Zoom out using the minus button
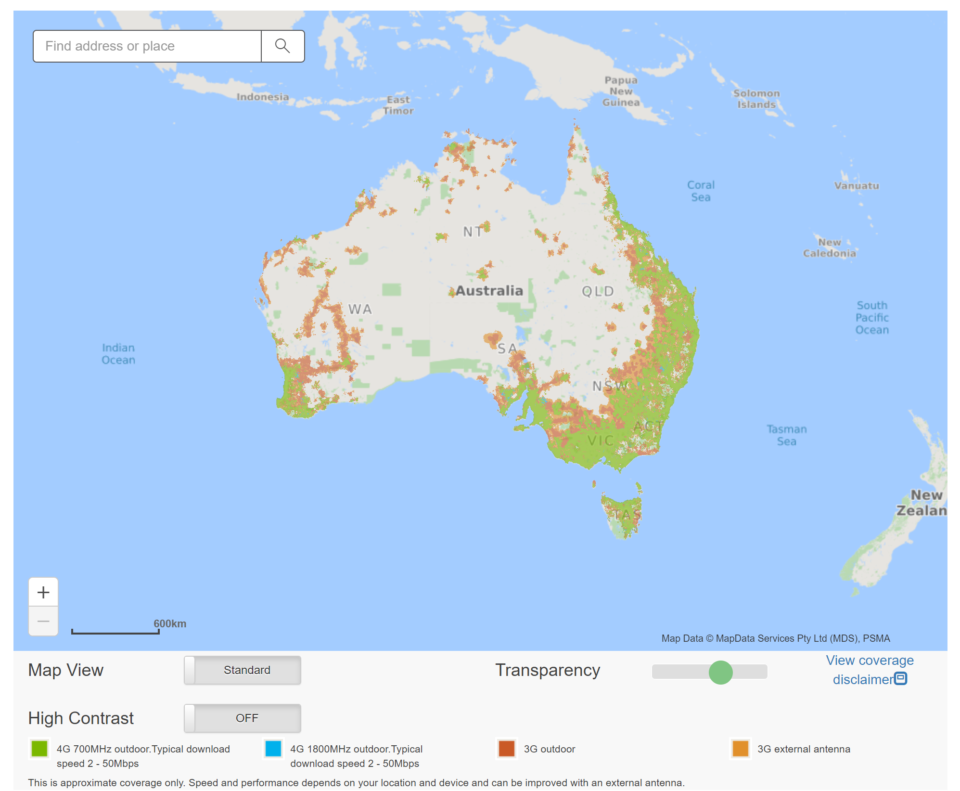This screenshot has width=960, height=791. coord(43,621)
